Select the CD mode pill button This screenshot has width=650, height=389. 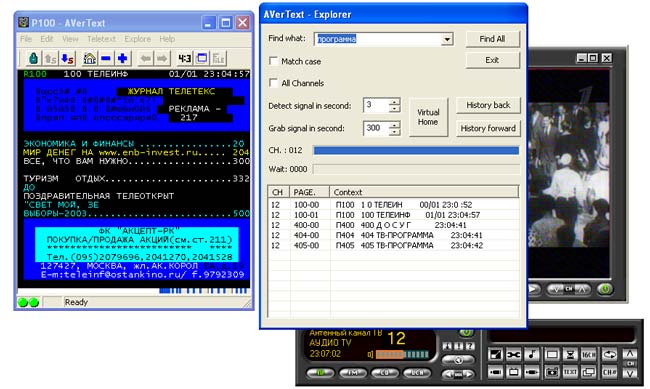tap(385, 373)
